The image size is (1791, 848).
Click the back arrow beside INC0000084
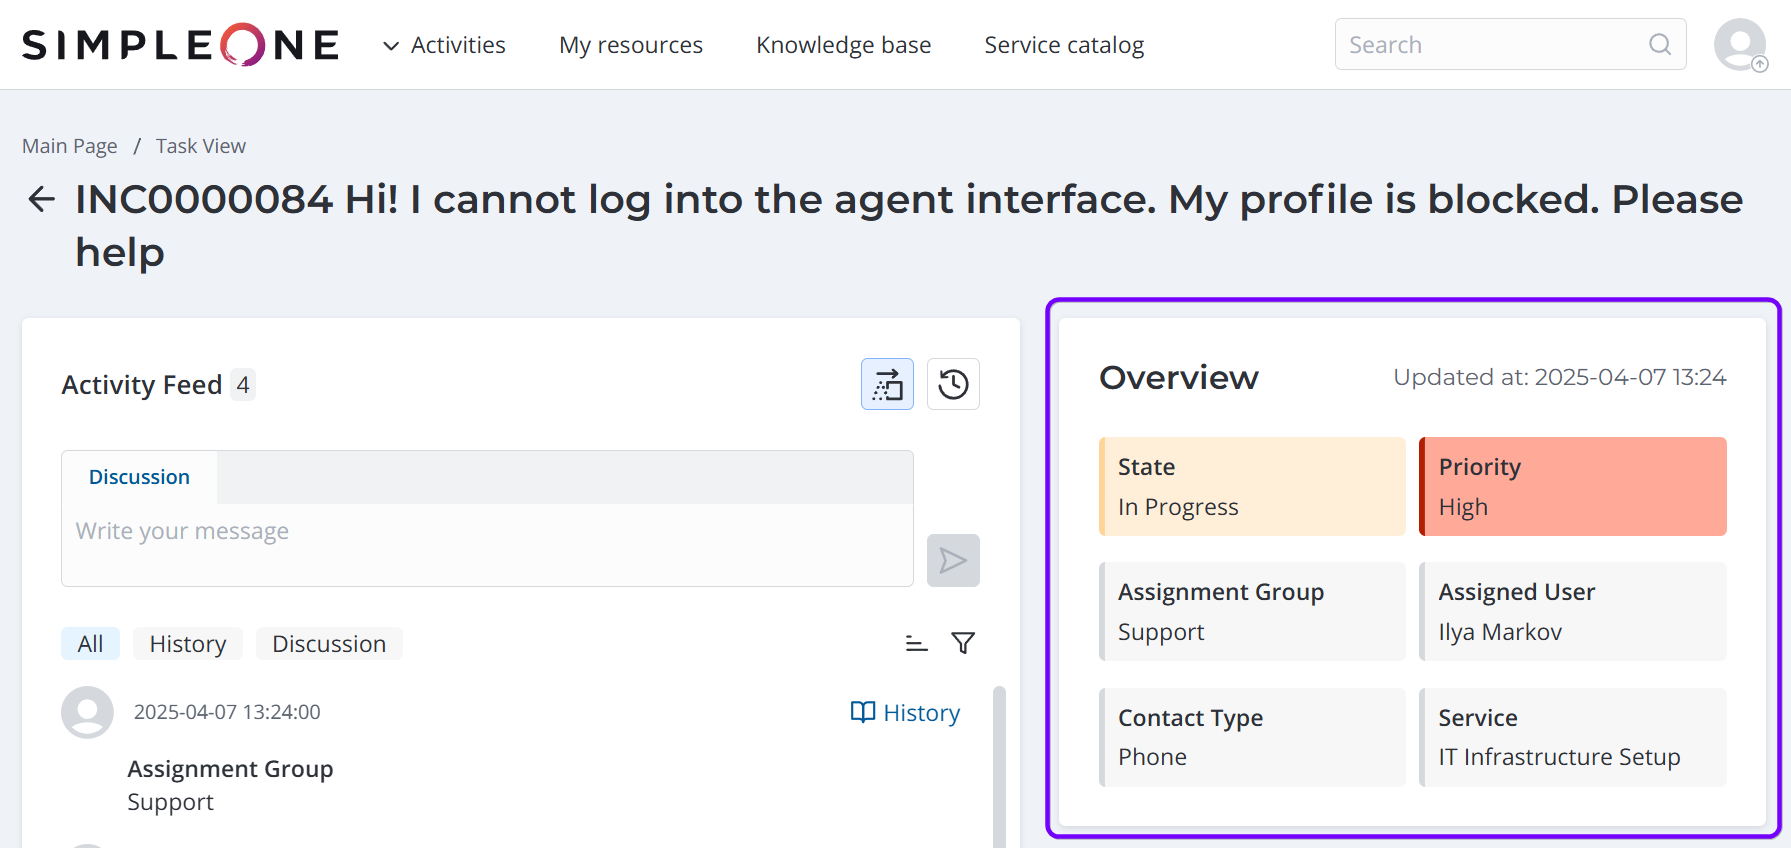41,199
